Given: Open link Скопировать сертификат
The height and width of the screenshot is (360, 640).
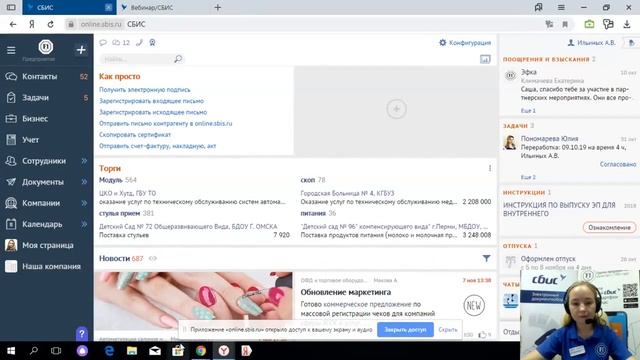Looking at the screenshot, I should [135, 134].
